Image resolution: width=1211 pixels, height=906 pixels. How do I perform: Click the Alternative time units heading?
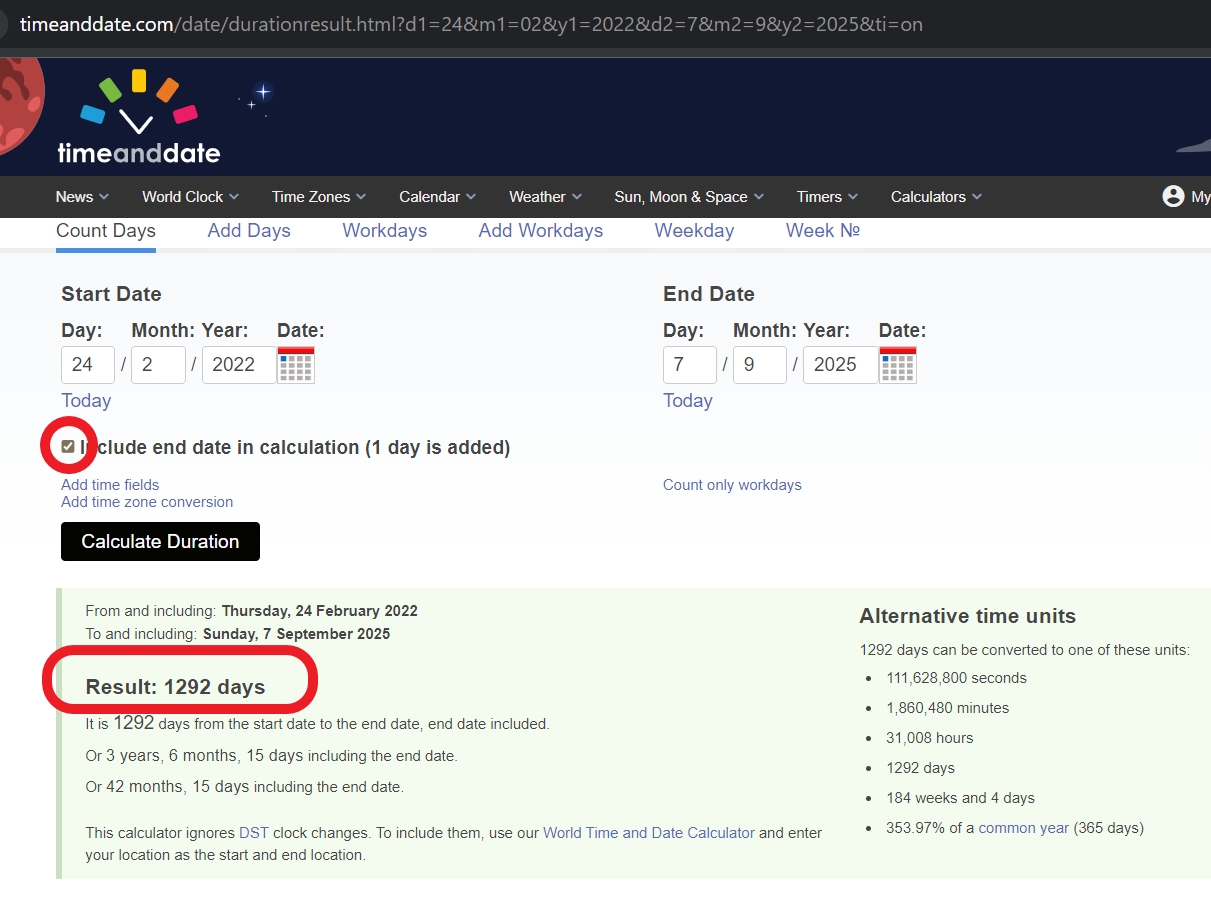(968, 616)
